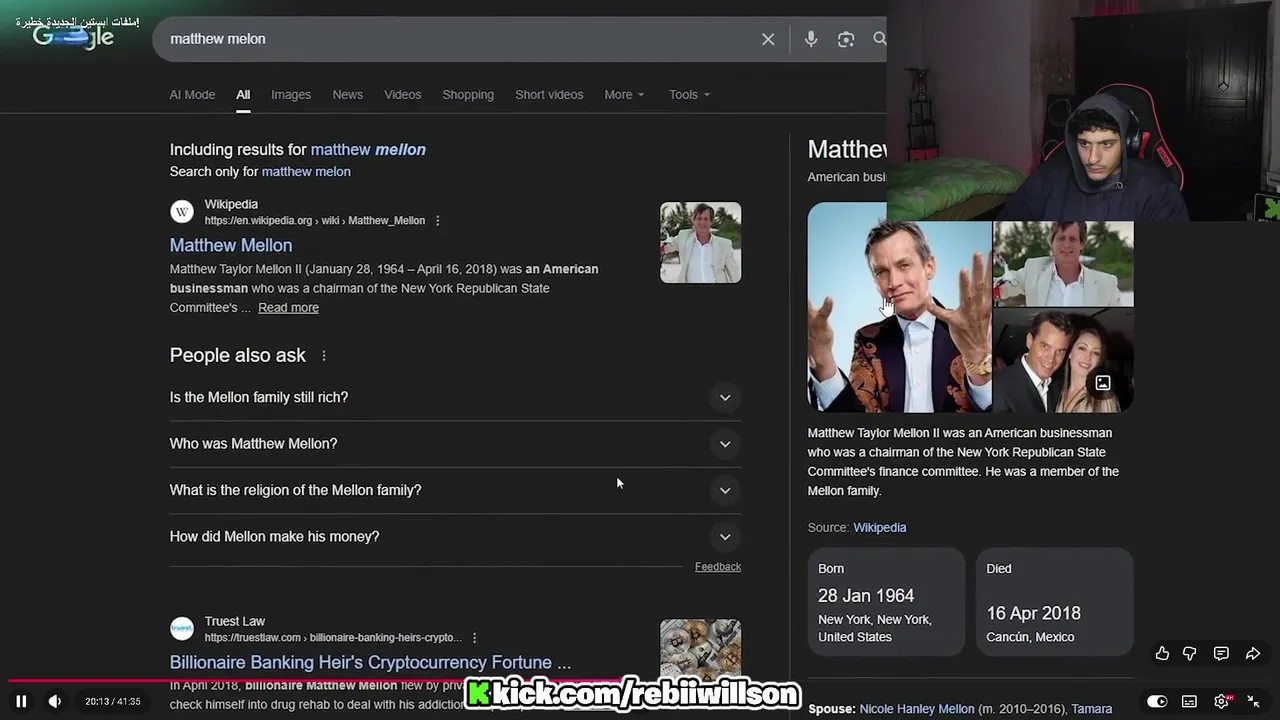
Task: Click the Died '16 Apr 2018' card
Action: 1055,602
